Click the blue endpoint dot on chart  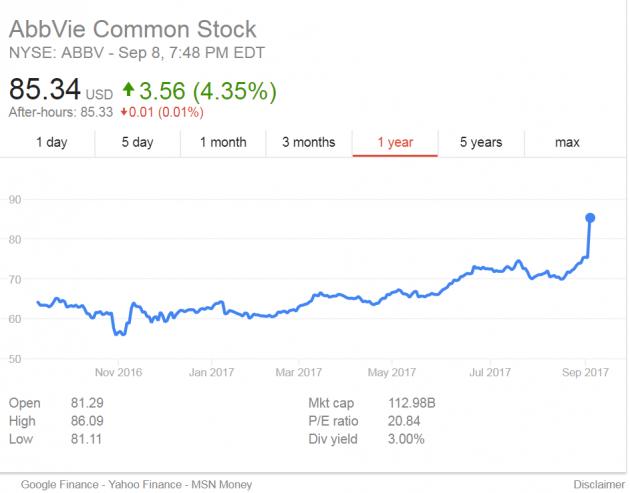click(x=590, y=217)
